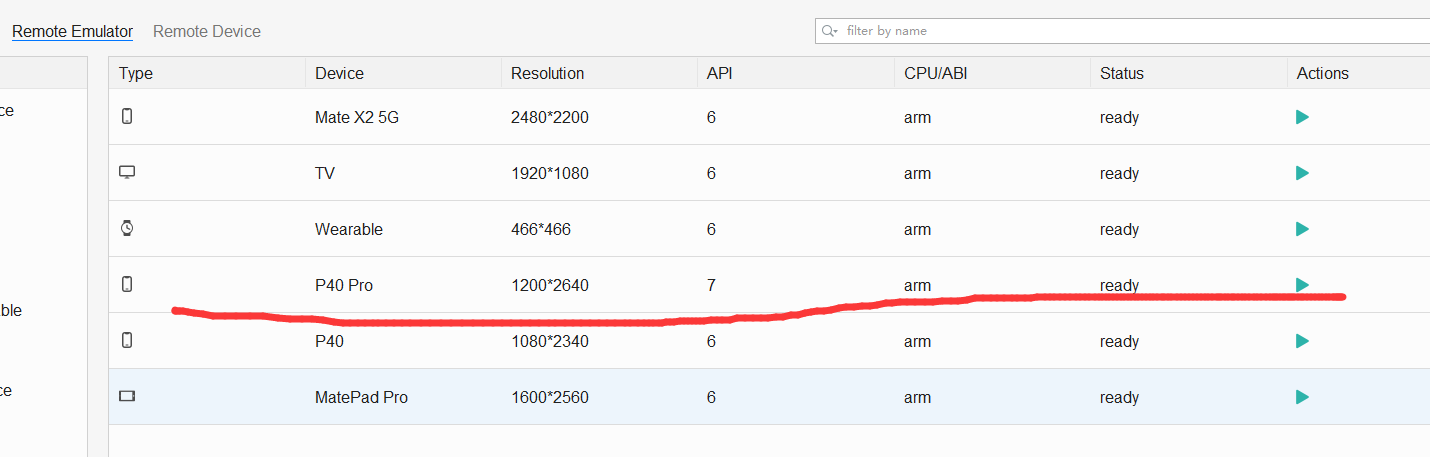Image resolution: width=1430 pixels, height=457 pixels.
Task: Click the Actions column header
Action: pyautogui.click(x=1322, y=73)
